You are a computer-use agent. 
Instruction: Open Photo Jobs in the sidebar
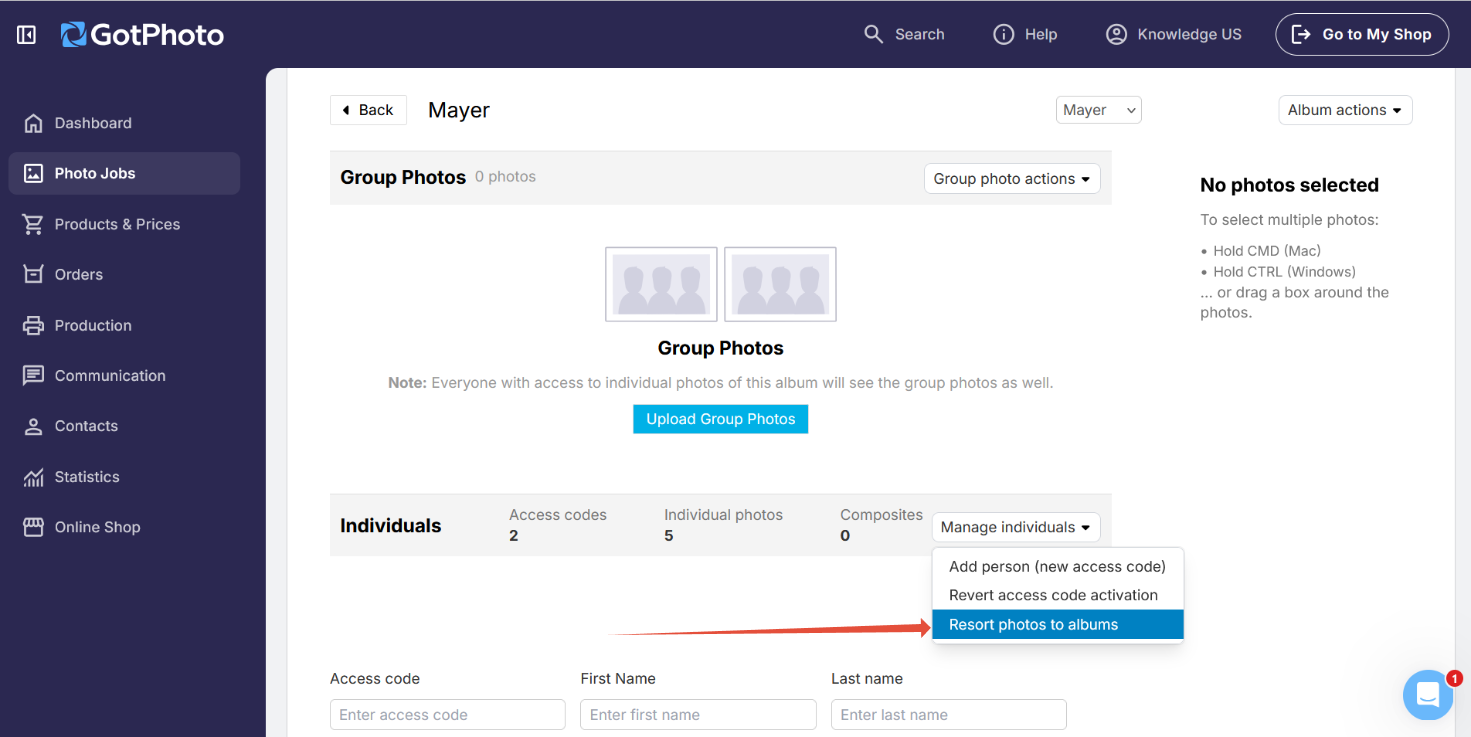click(x=124, y=173)
